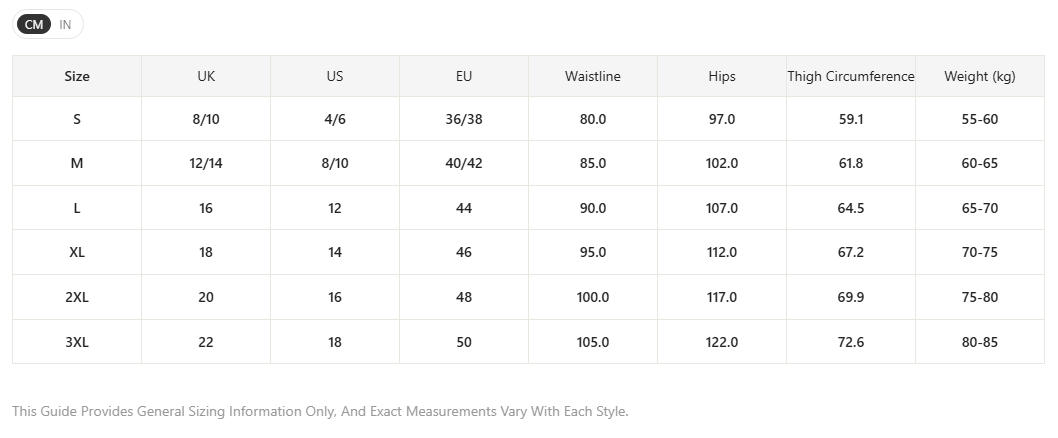Screen dimensions: 1058x438
Task: Click the Thigh Circumference header
Action: click(x=851, y=76)
